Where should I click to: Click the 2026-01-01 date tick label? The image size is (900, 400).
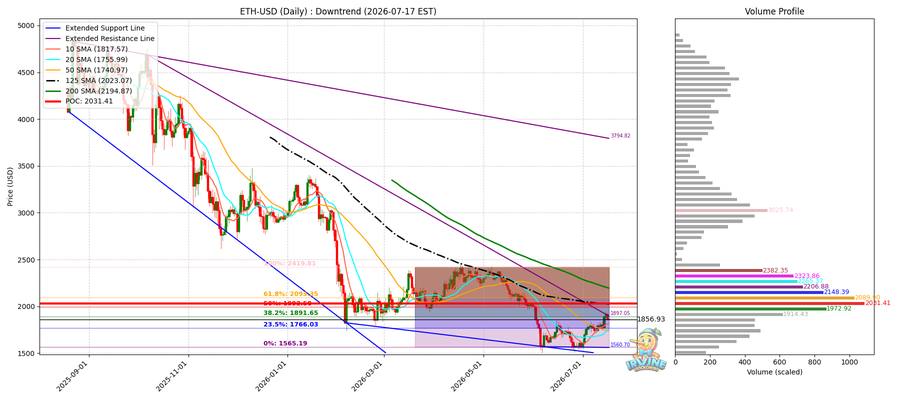pyautogui.click(x=271, y=376)
